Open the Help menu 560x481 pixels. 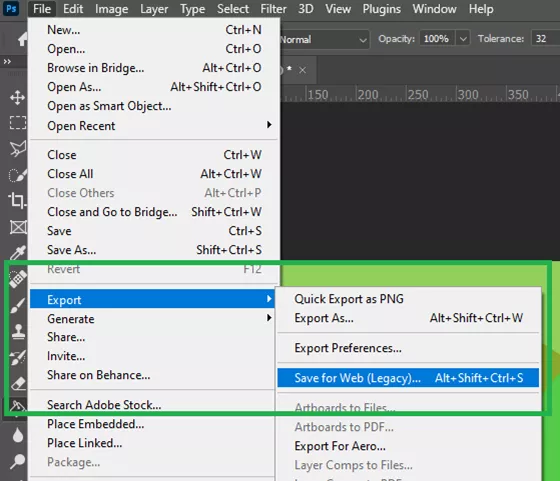(481, 9)
